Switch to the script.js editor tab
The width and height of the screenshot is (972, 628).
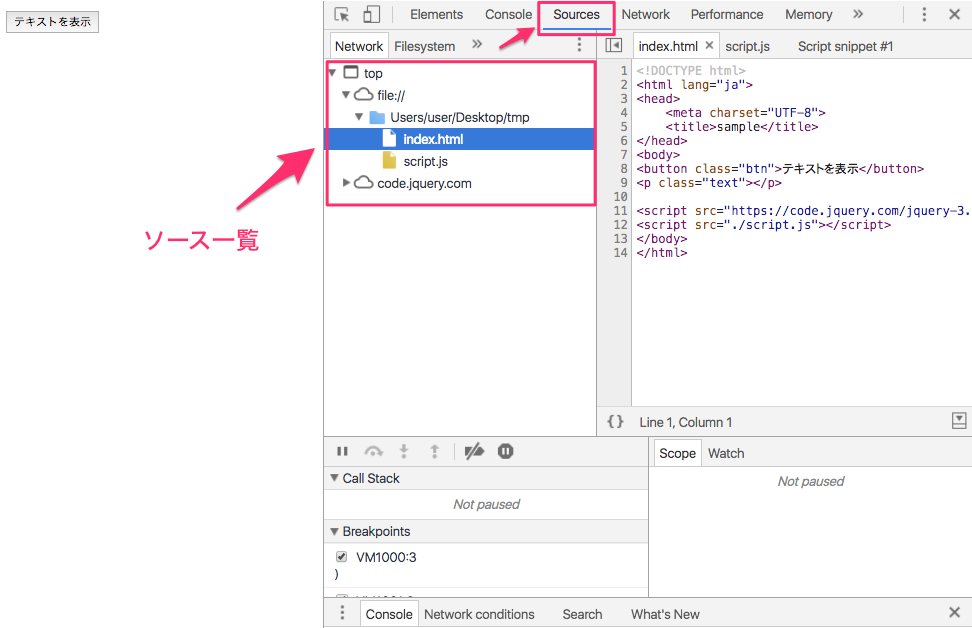[748, 46]
